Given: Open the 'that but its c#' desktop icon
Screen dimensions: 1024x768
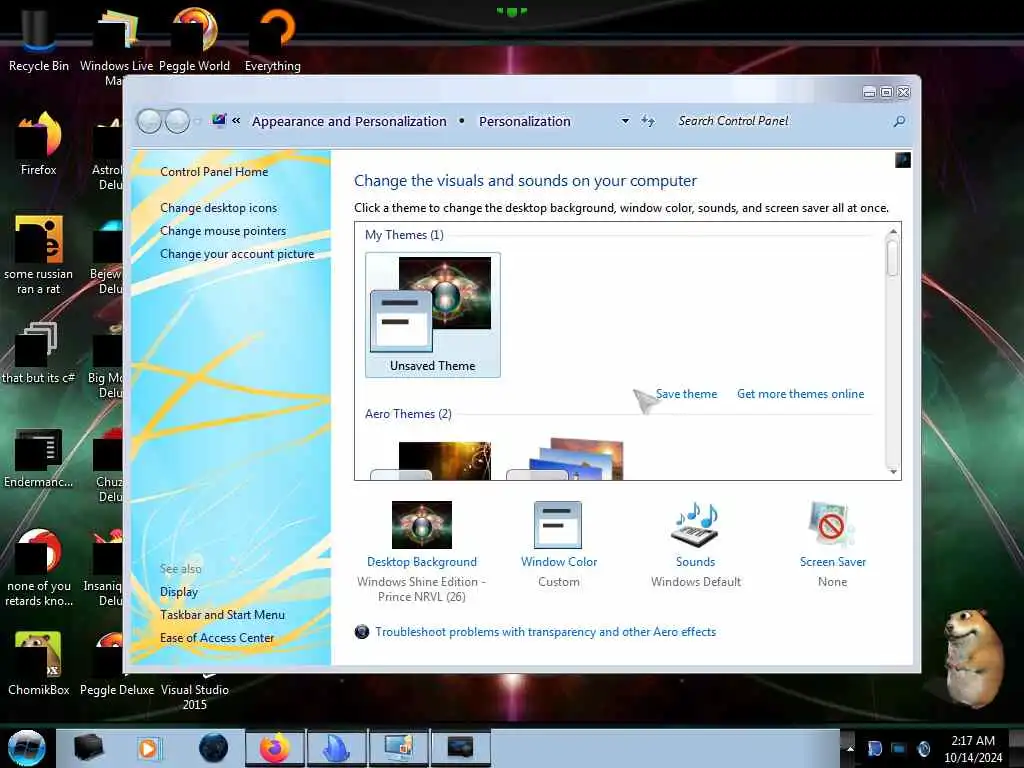Looking at the screenshot, I should tap(38, 353).
